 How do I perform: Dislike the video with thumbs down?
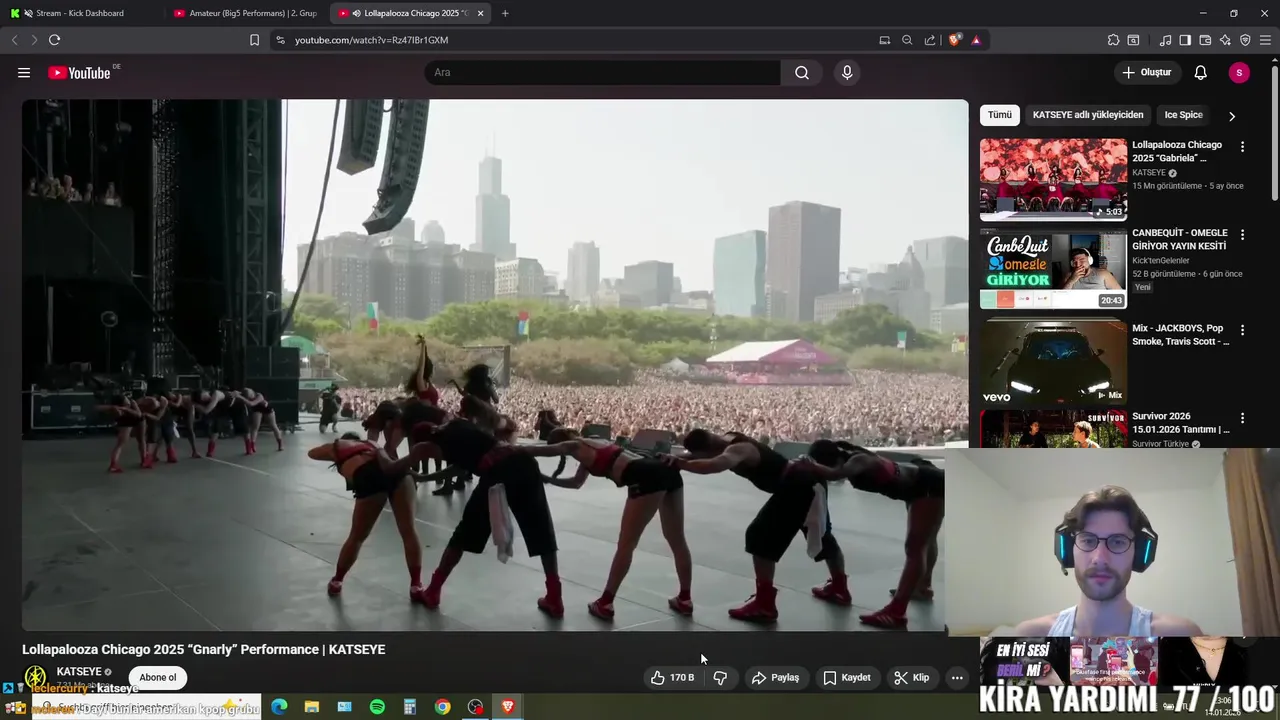click(720, 678)
